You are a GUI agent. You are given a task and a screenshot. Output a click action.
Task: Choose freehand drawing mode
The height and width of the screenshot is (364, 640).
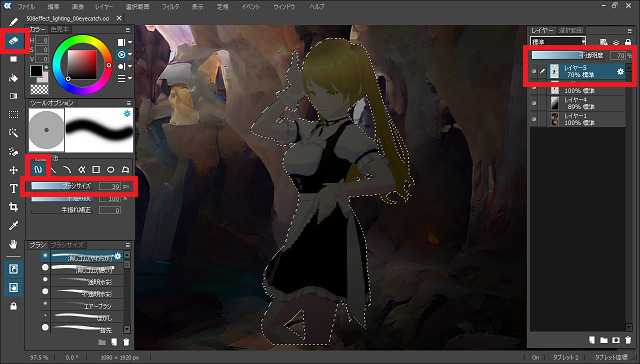[38, 169]
